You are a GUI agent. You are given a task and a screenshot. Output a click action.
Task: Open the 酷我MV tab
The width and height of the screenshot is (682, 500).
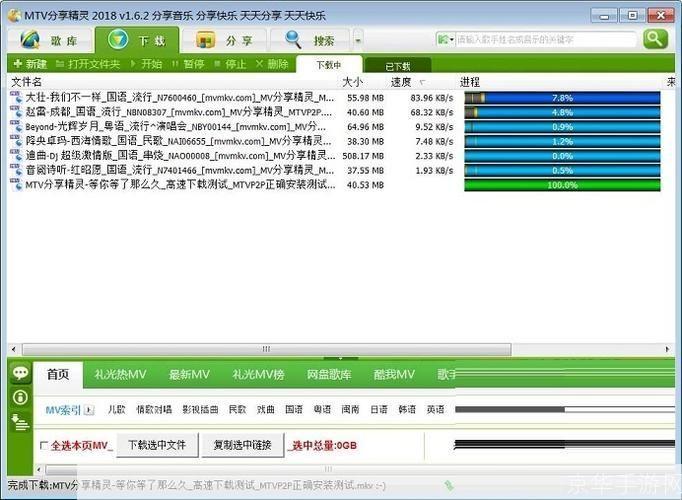point(394,374)
